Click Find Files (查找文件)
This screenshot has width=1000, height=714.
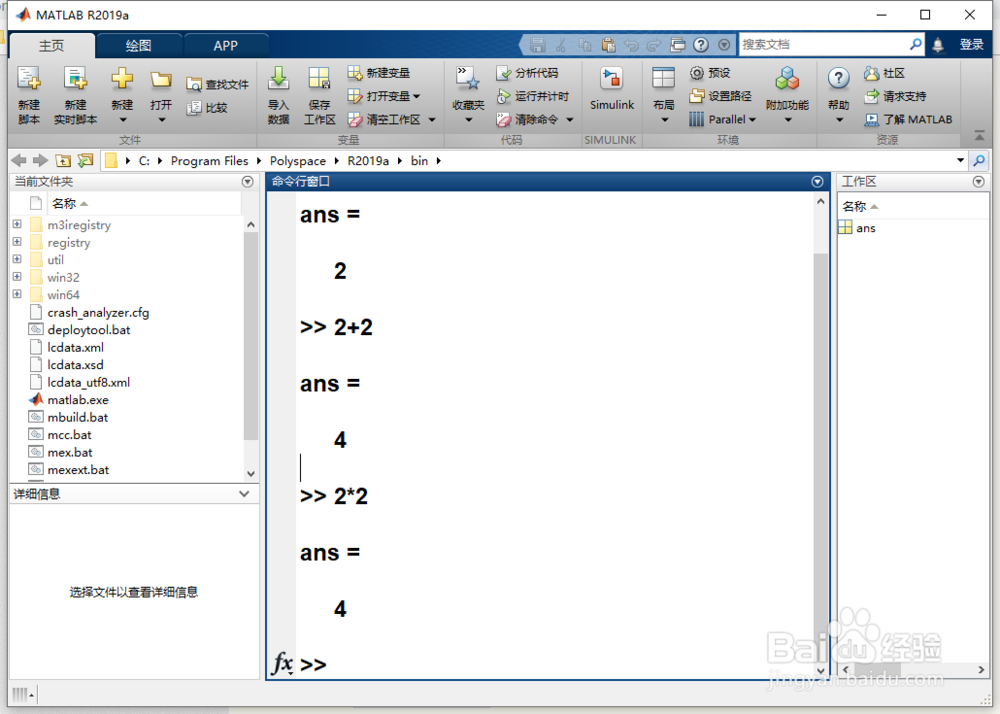point(217,84)
